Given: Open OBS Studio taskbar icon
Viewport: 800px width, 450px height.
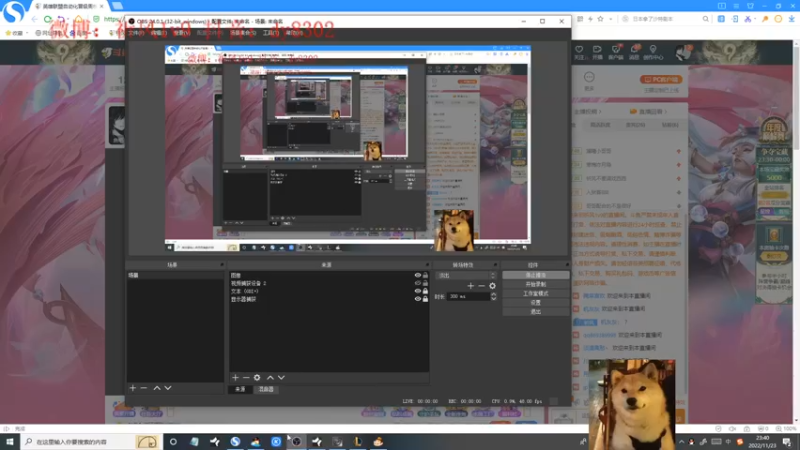Looking at the screenshot, I should tap(296, 442).
